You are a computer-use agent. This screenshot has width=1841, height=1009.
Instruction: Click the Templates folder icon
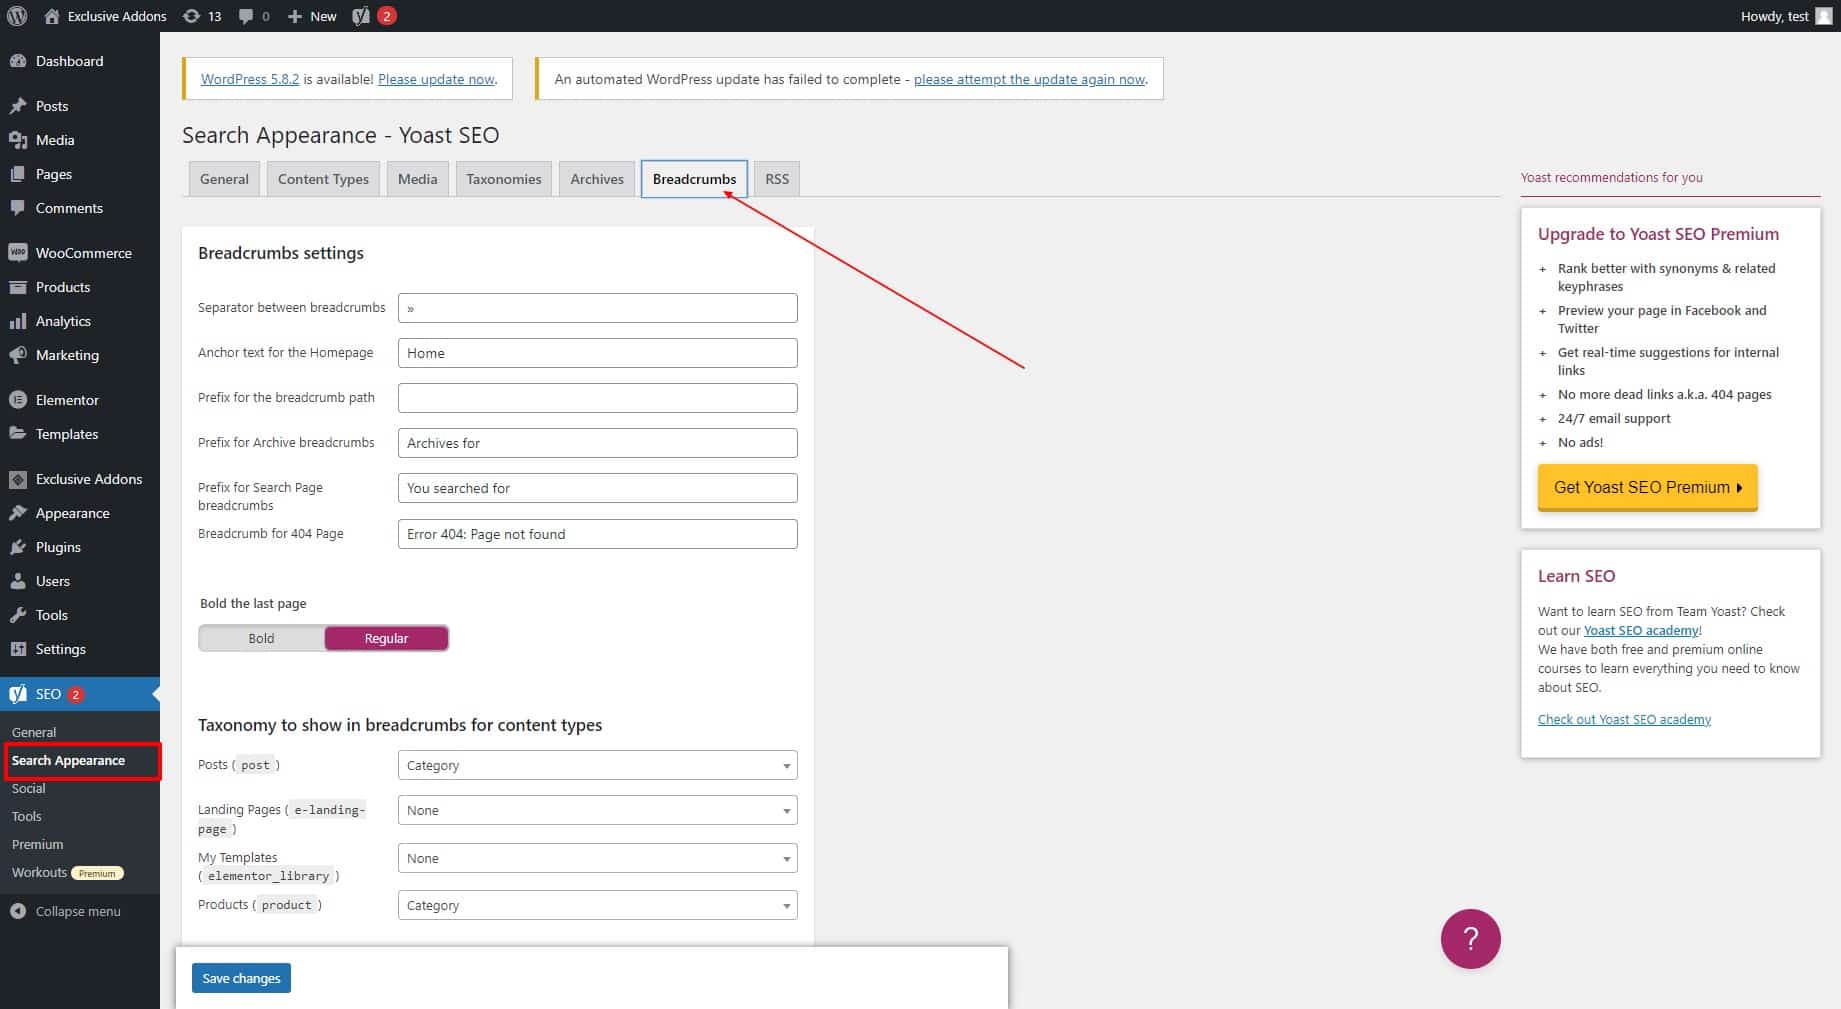pos(18,434)
